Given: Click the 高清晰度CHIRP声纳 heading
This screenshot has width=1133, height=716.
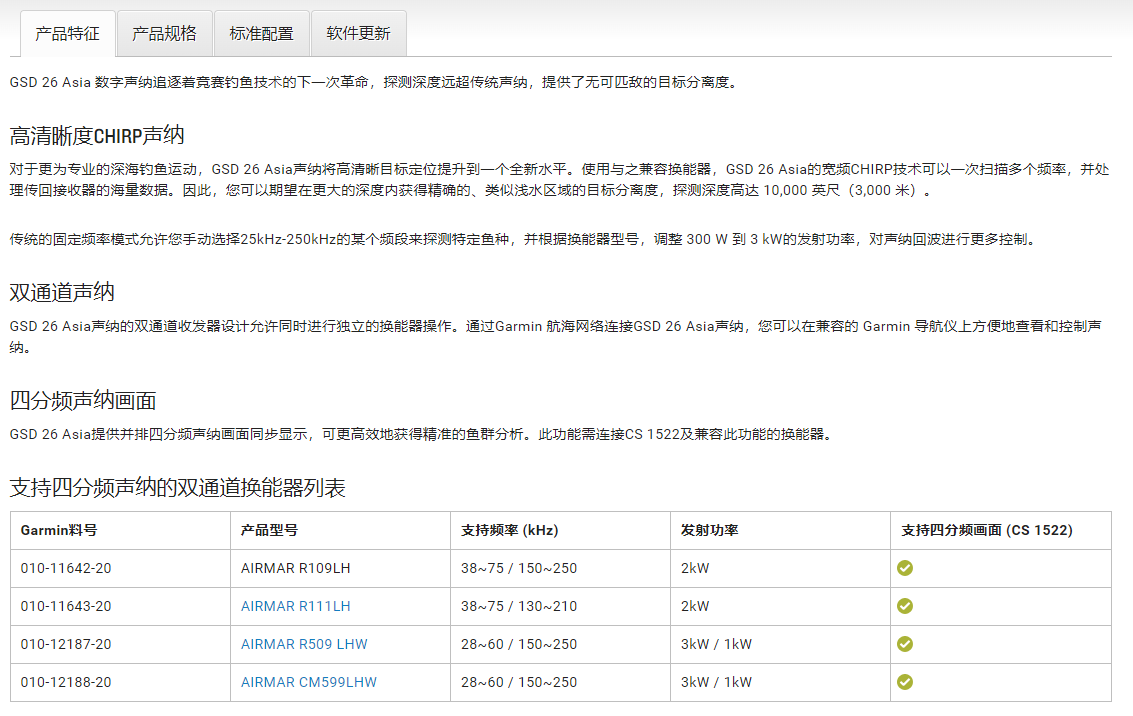Looking at the screenshot, I should tap(97, 136).
